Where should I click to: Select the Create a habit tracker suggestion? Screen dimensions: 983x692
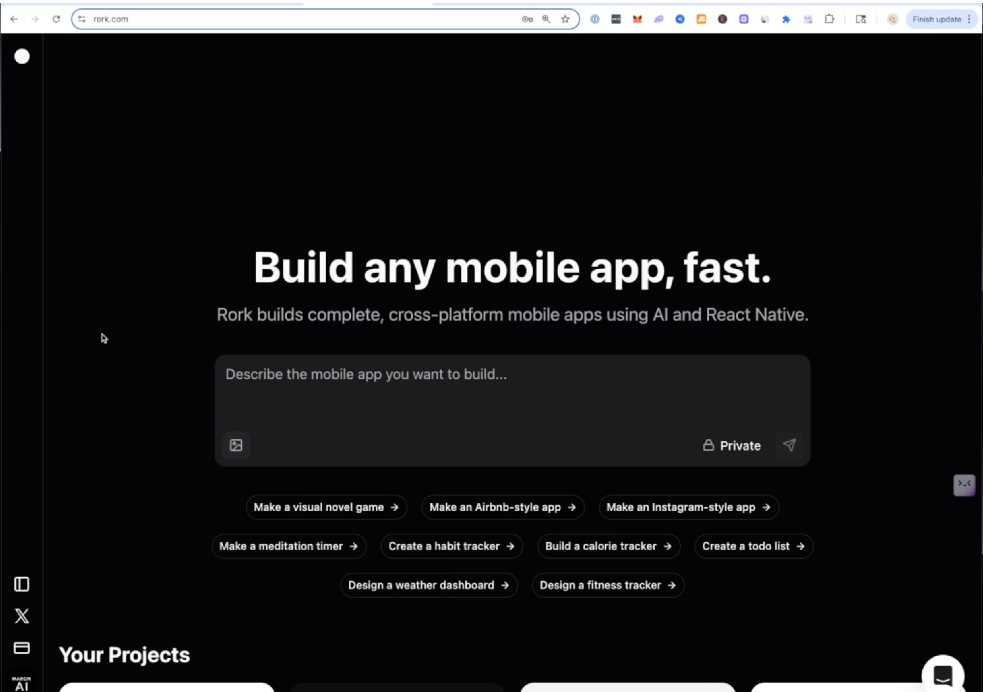coord(452,546)
